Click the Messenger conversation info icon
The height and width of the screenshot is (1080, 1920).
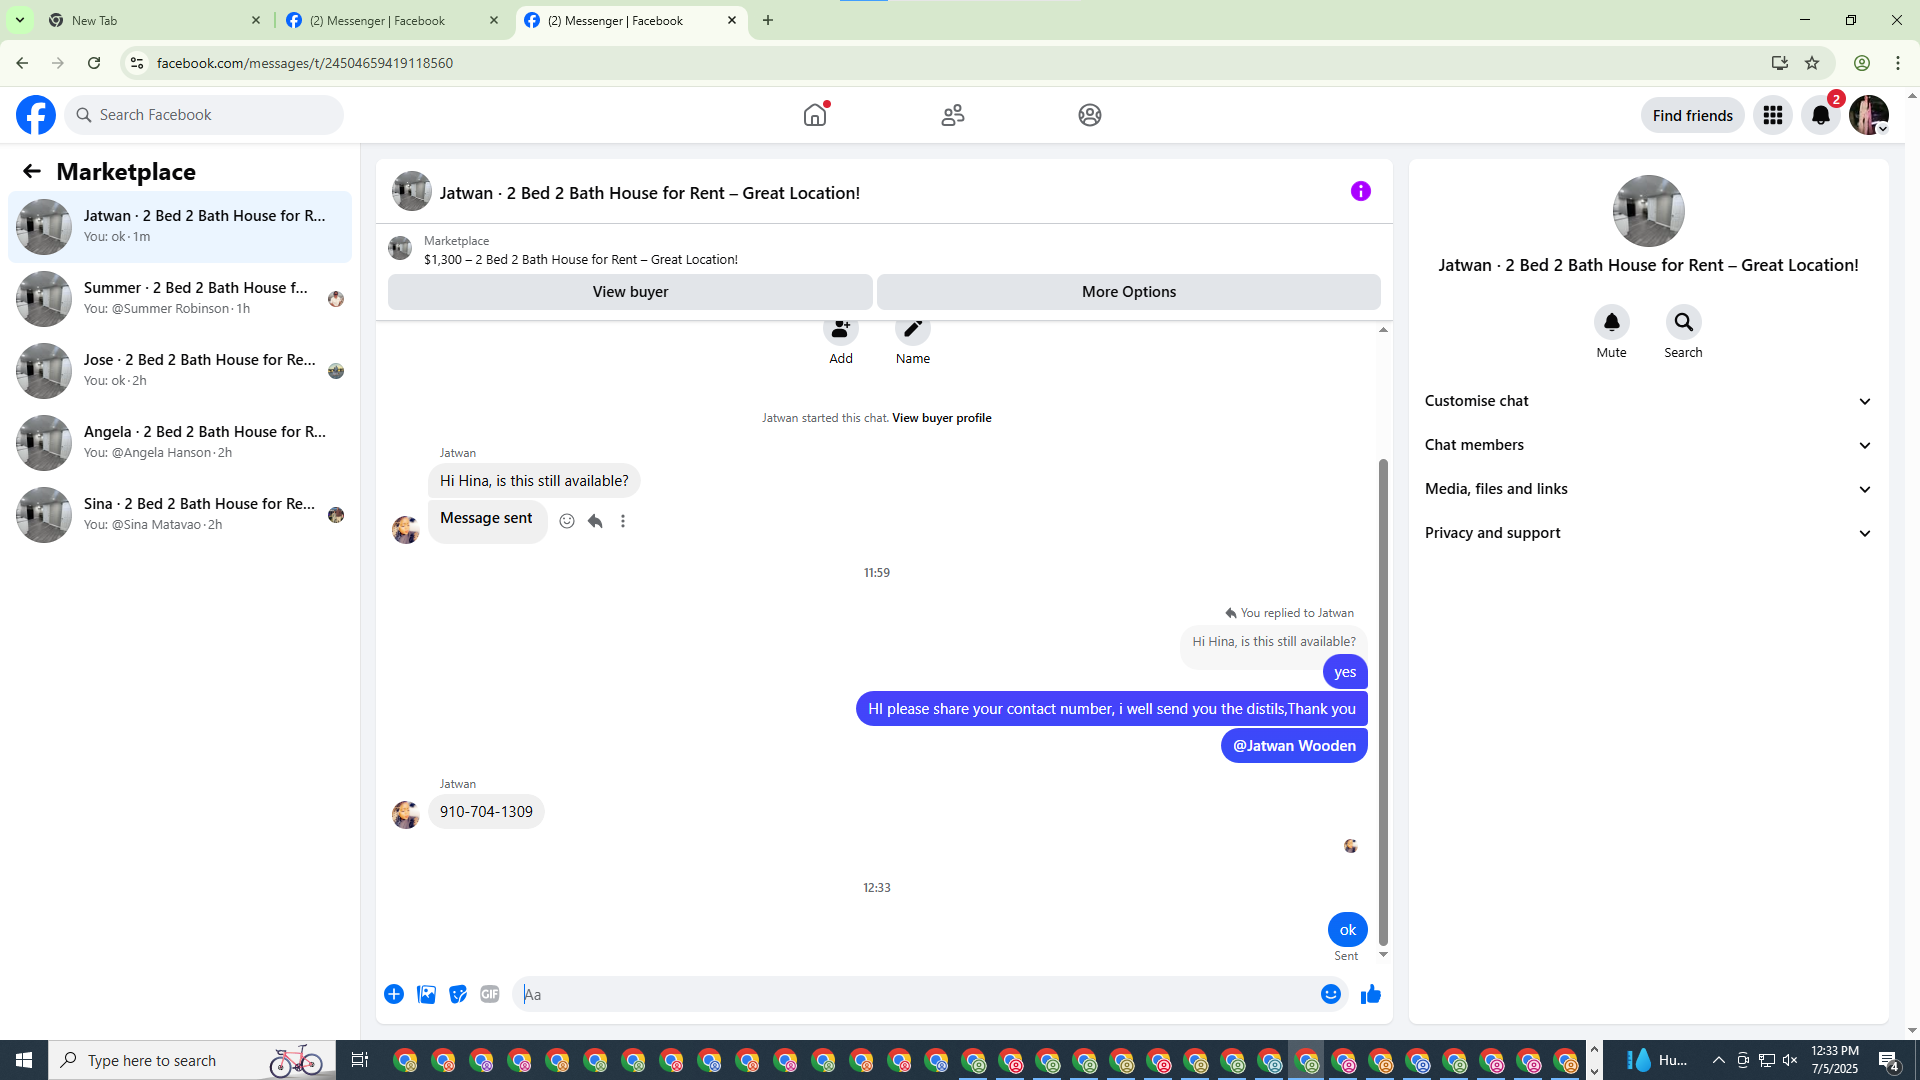tap(1360, 191)
